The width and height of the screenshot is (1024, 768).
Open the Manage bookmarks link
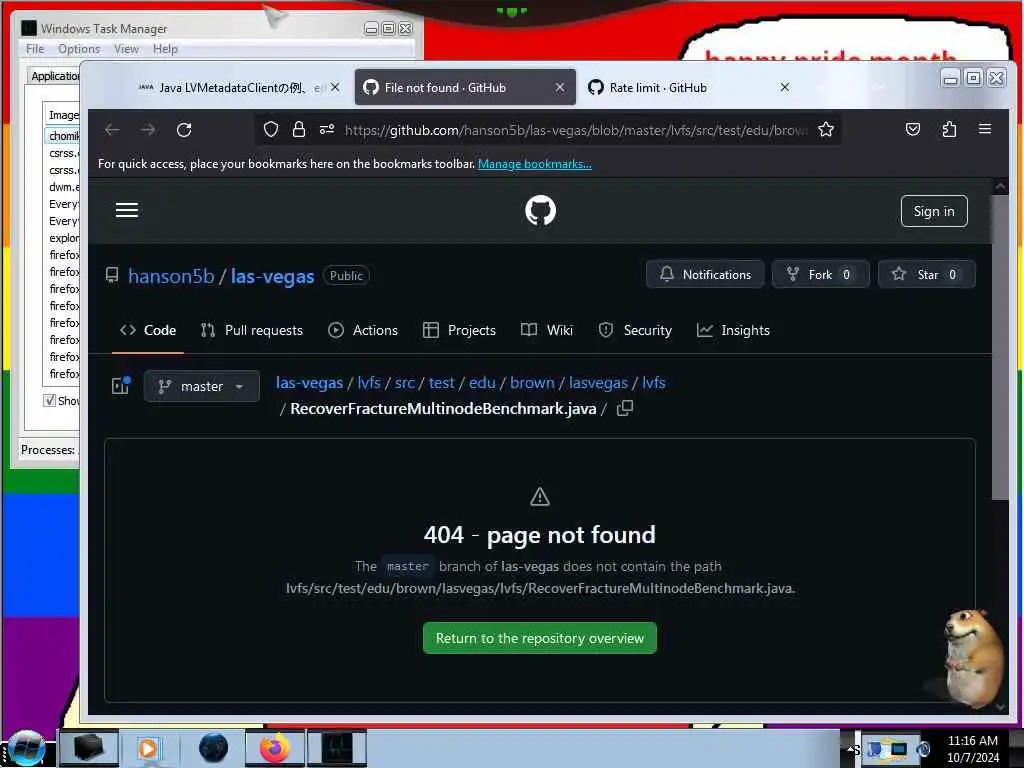tap(535, 164)
